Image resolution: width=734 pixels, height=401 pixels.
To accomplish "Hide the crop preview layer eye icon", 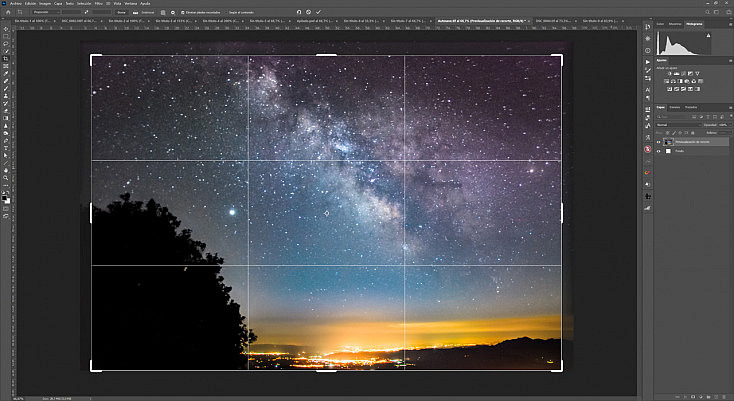I will click(x=658, y=142).
